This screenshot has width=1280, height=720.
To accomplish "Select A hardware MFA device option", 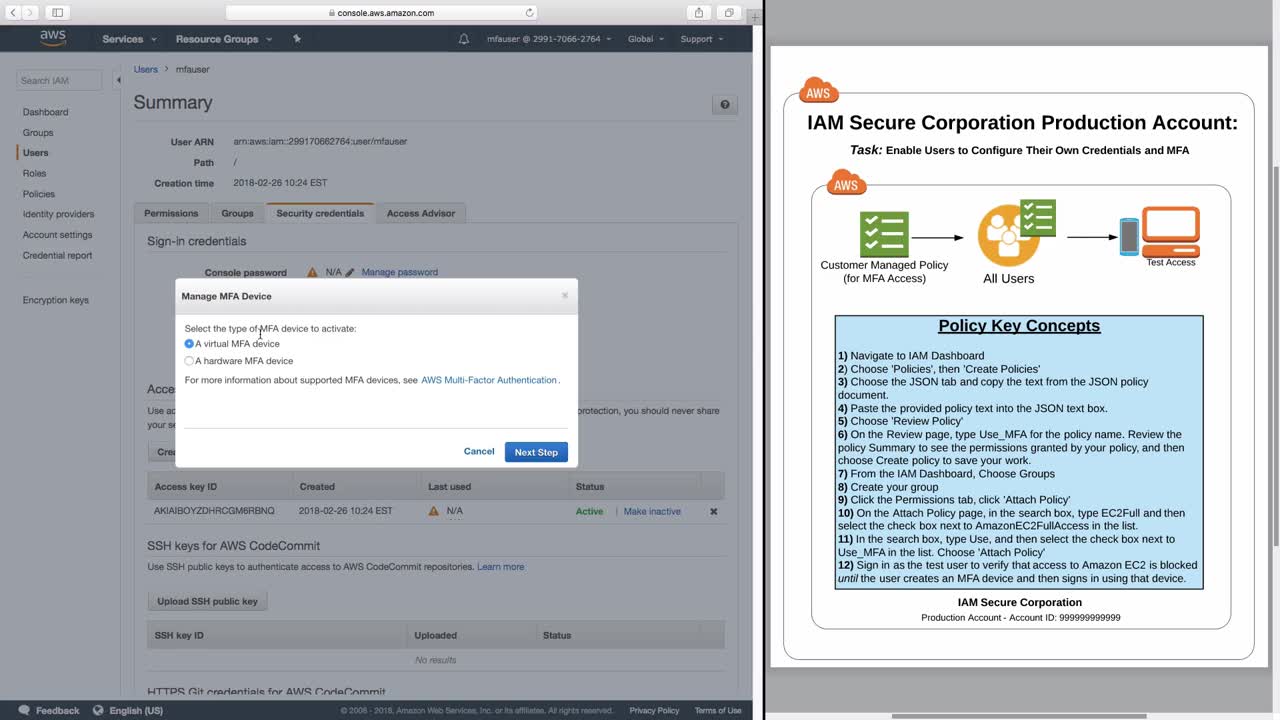I will [189, 361].
